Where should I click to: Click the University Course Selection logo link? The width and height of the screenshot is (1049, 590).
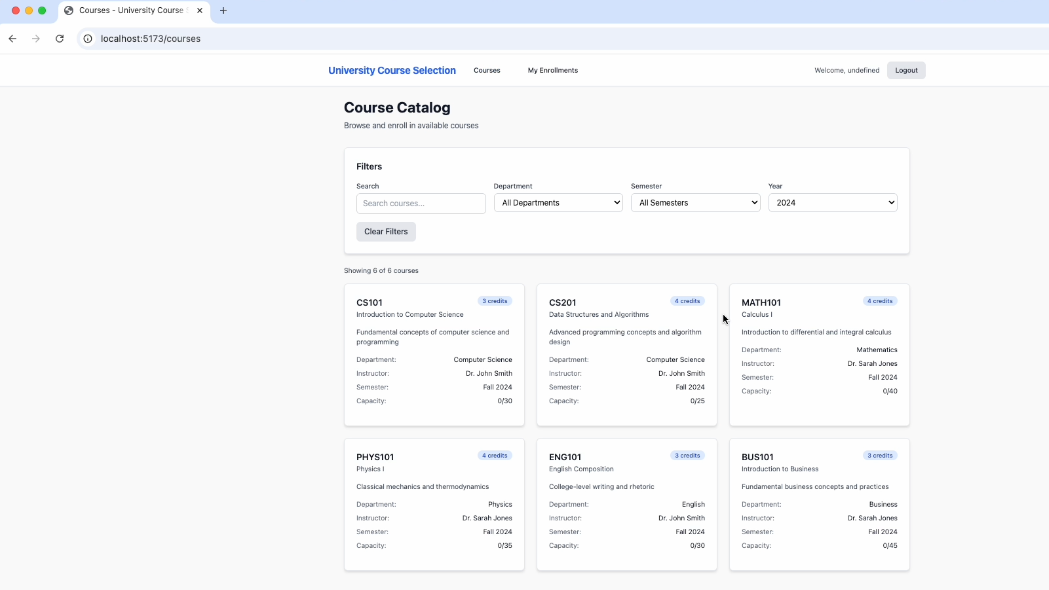392,71
